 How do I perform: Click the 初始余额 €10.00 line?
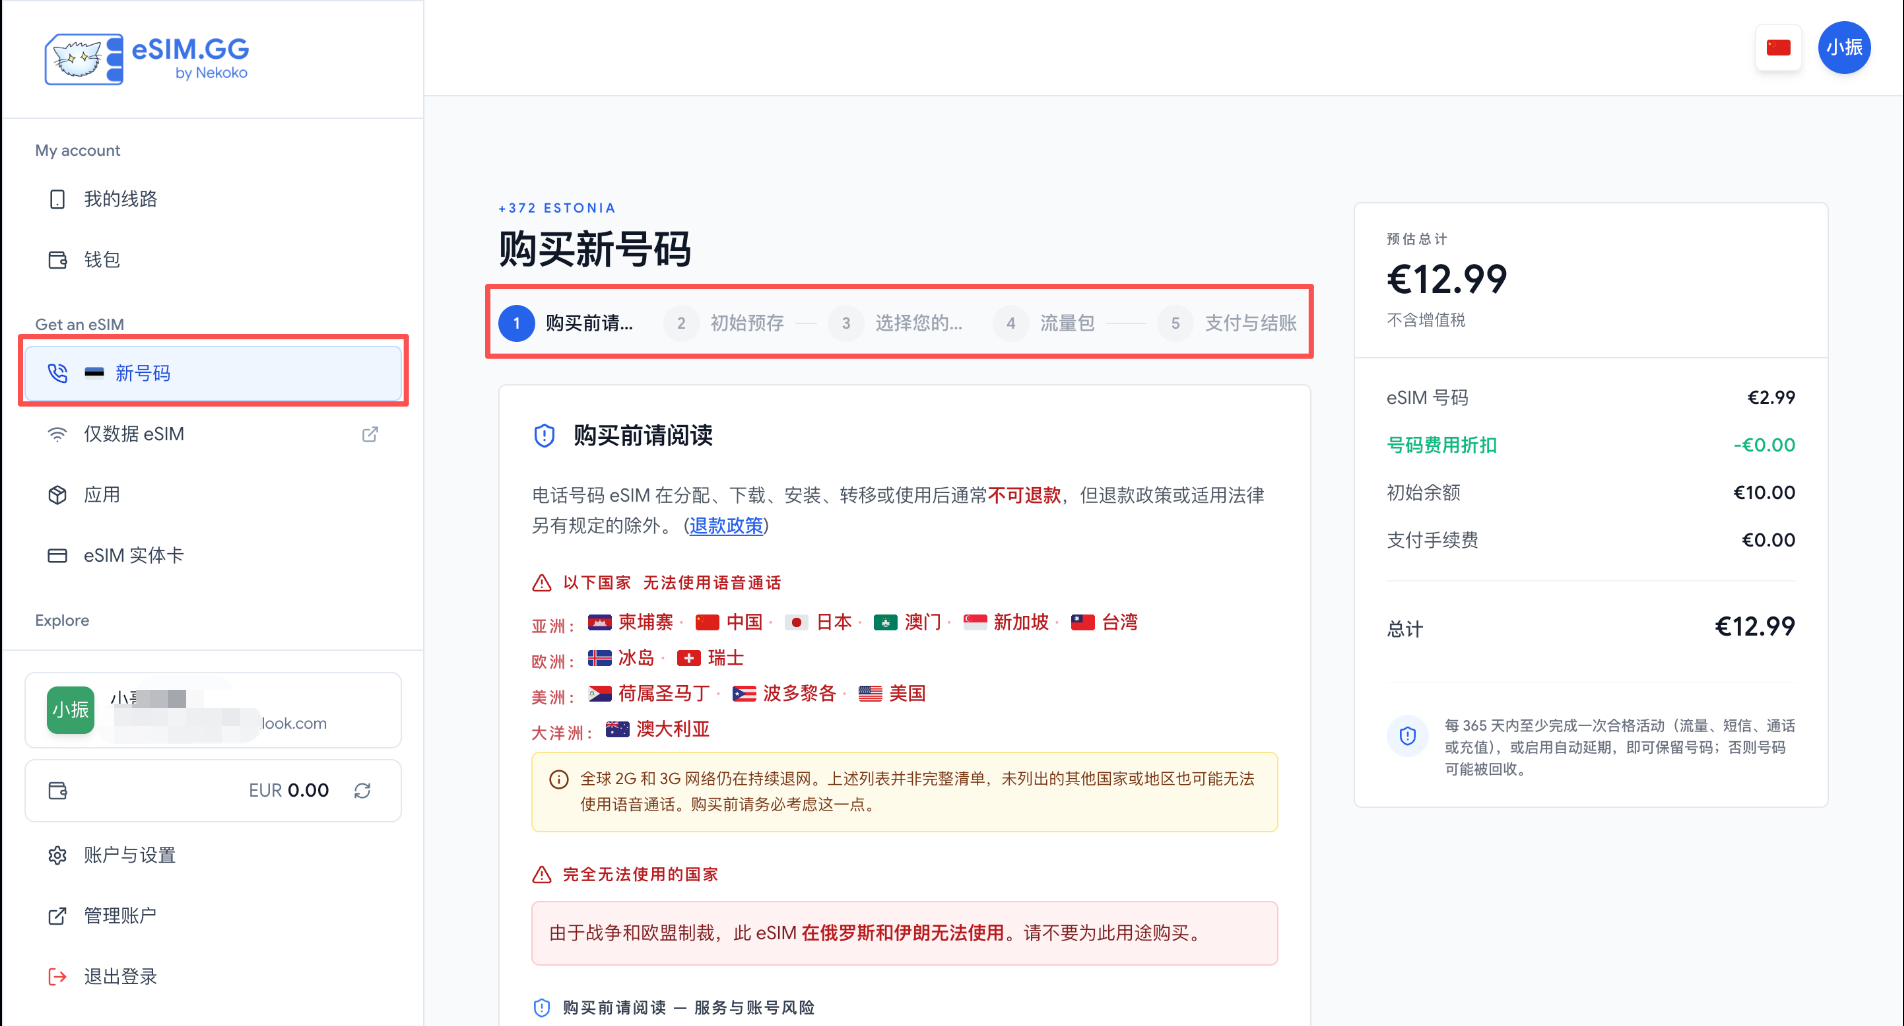(1590, 493)
